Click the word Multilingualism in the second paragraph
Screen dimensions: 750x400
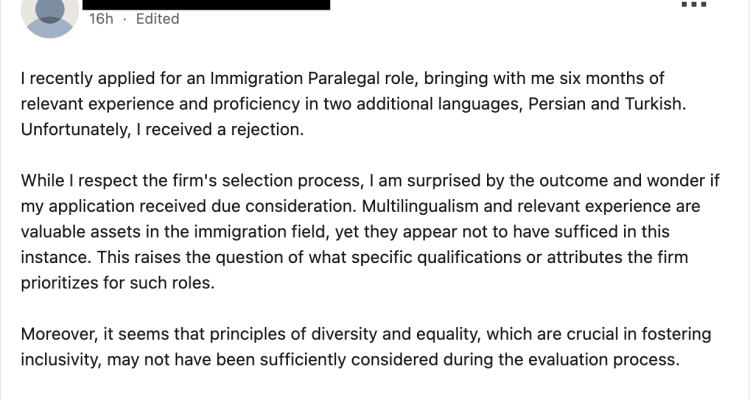(x=420, y=206)
